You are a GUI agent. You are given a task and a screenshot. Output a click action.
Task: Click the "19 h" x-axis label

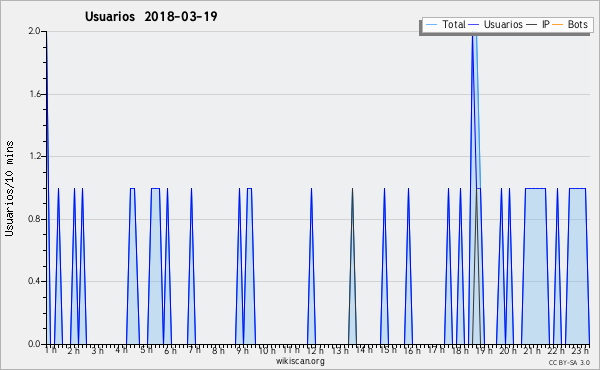pyautogui.click(x=484, y=350)
